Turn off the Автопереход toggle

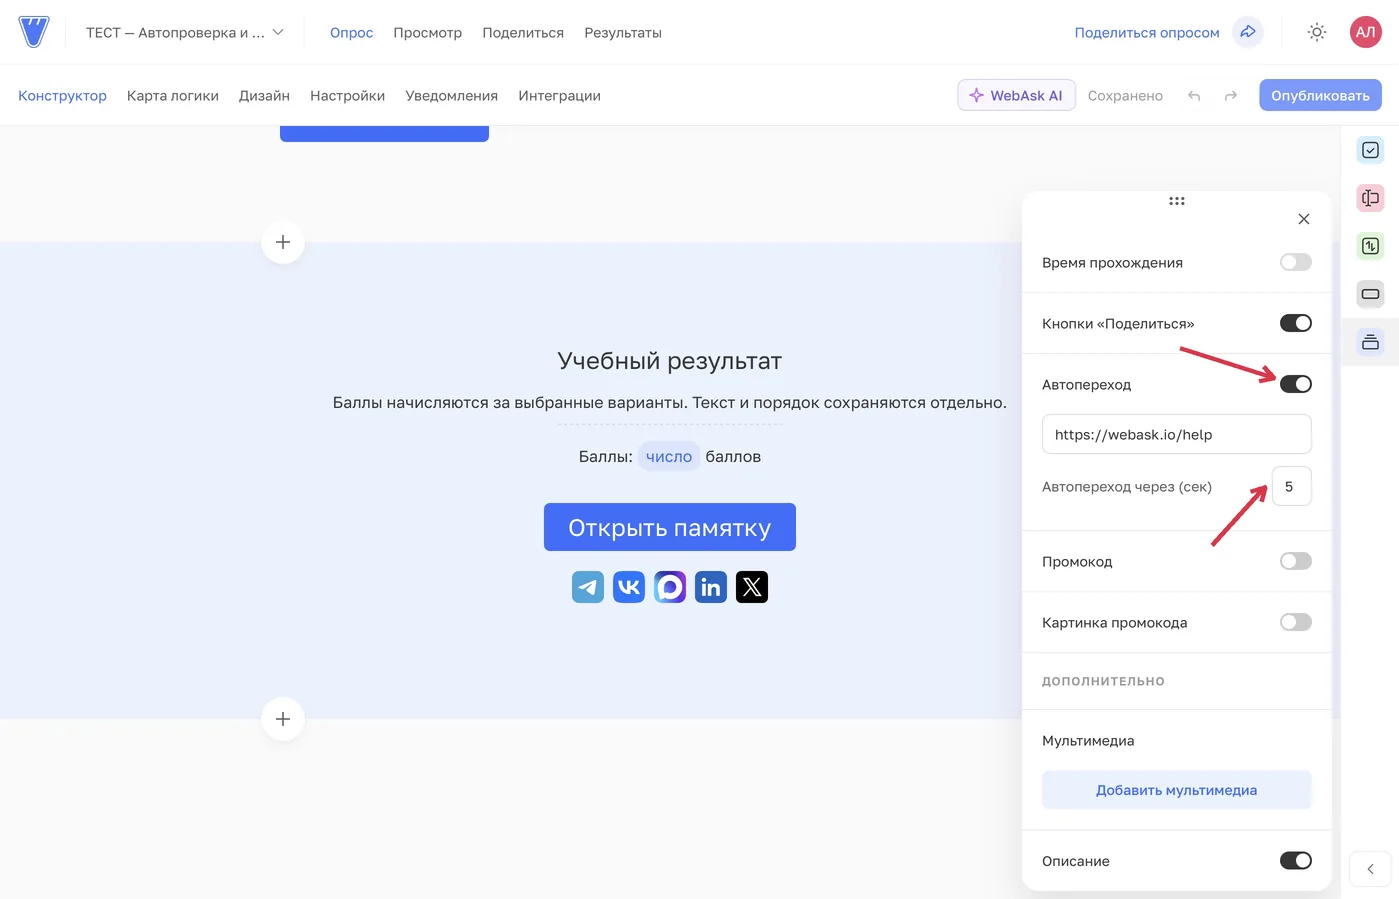click(1296, 384)
